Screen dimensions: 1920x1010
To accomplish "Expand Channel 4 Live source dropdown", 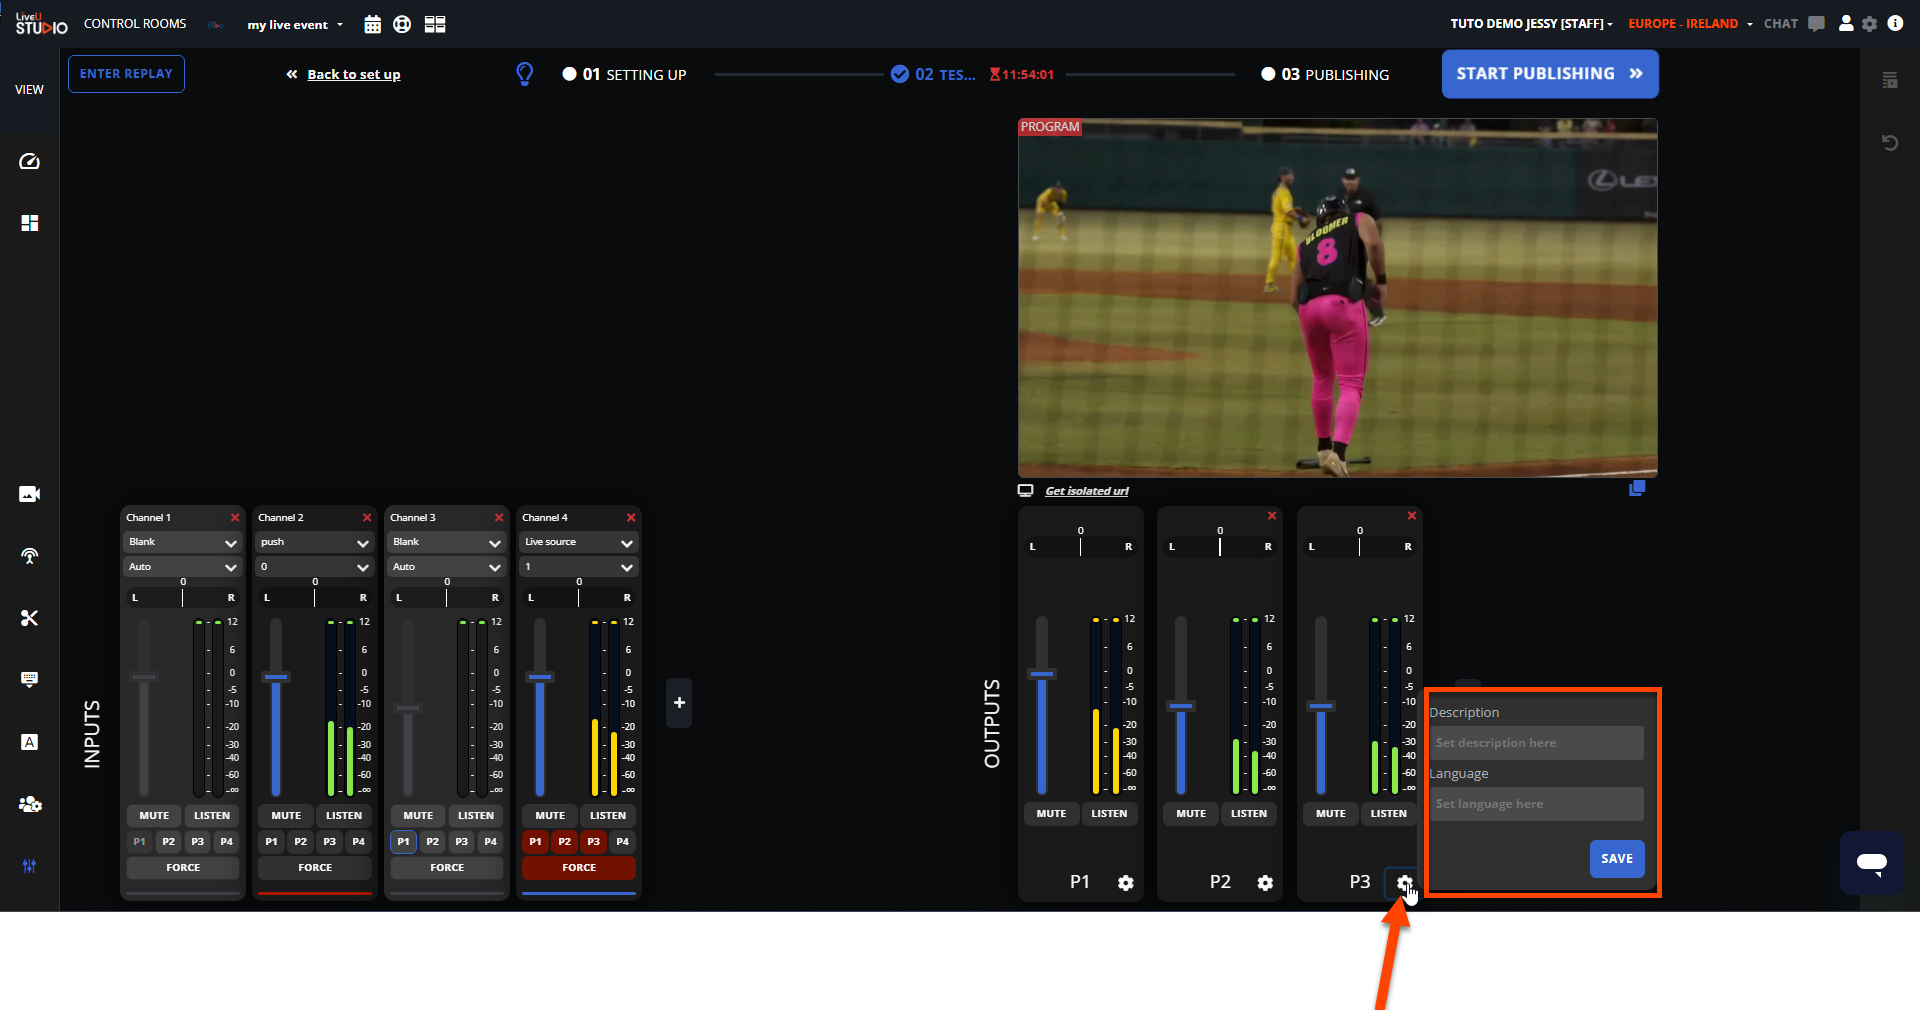I will coord(578,542).
